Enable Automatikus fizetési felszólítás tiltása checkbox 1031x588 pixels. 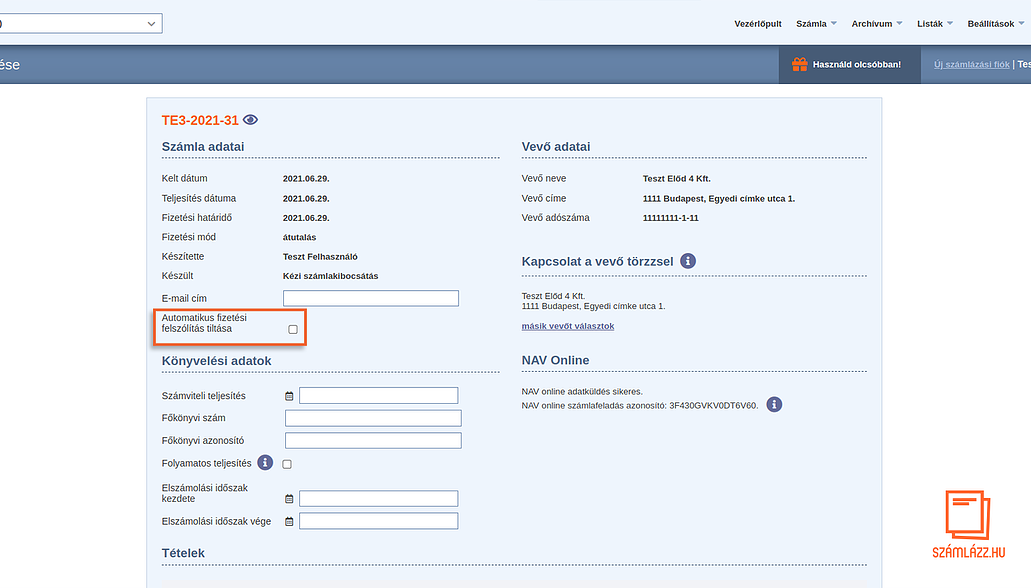(x=293, y=329)
